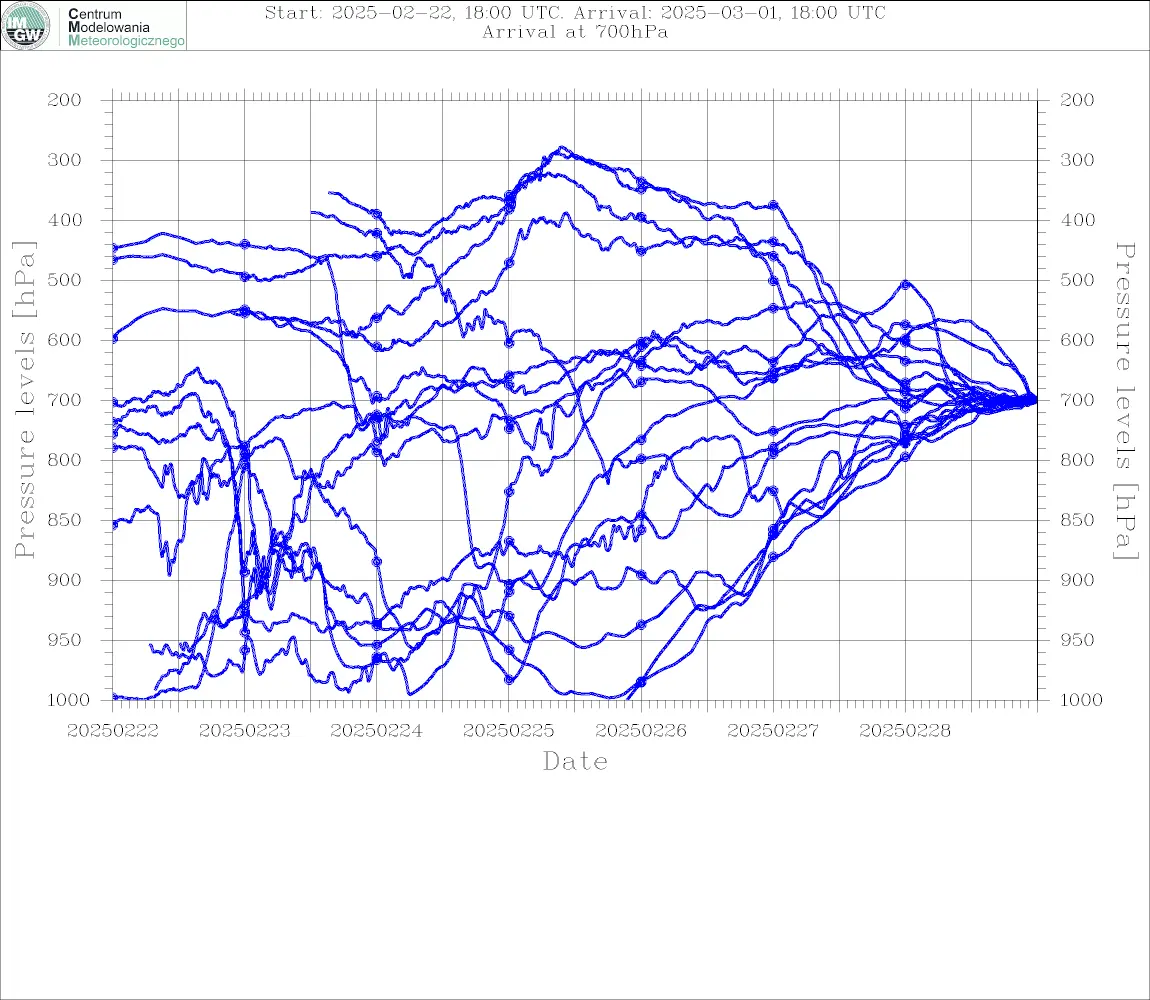The width and height of the screenshot is (1150, 1000).
Task: Click the left 'Pressure levels [hPa]' axis title
Action: (25, 400)
